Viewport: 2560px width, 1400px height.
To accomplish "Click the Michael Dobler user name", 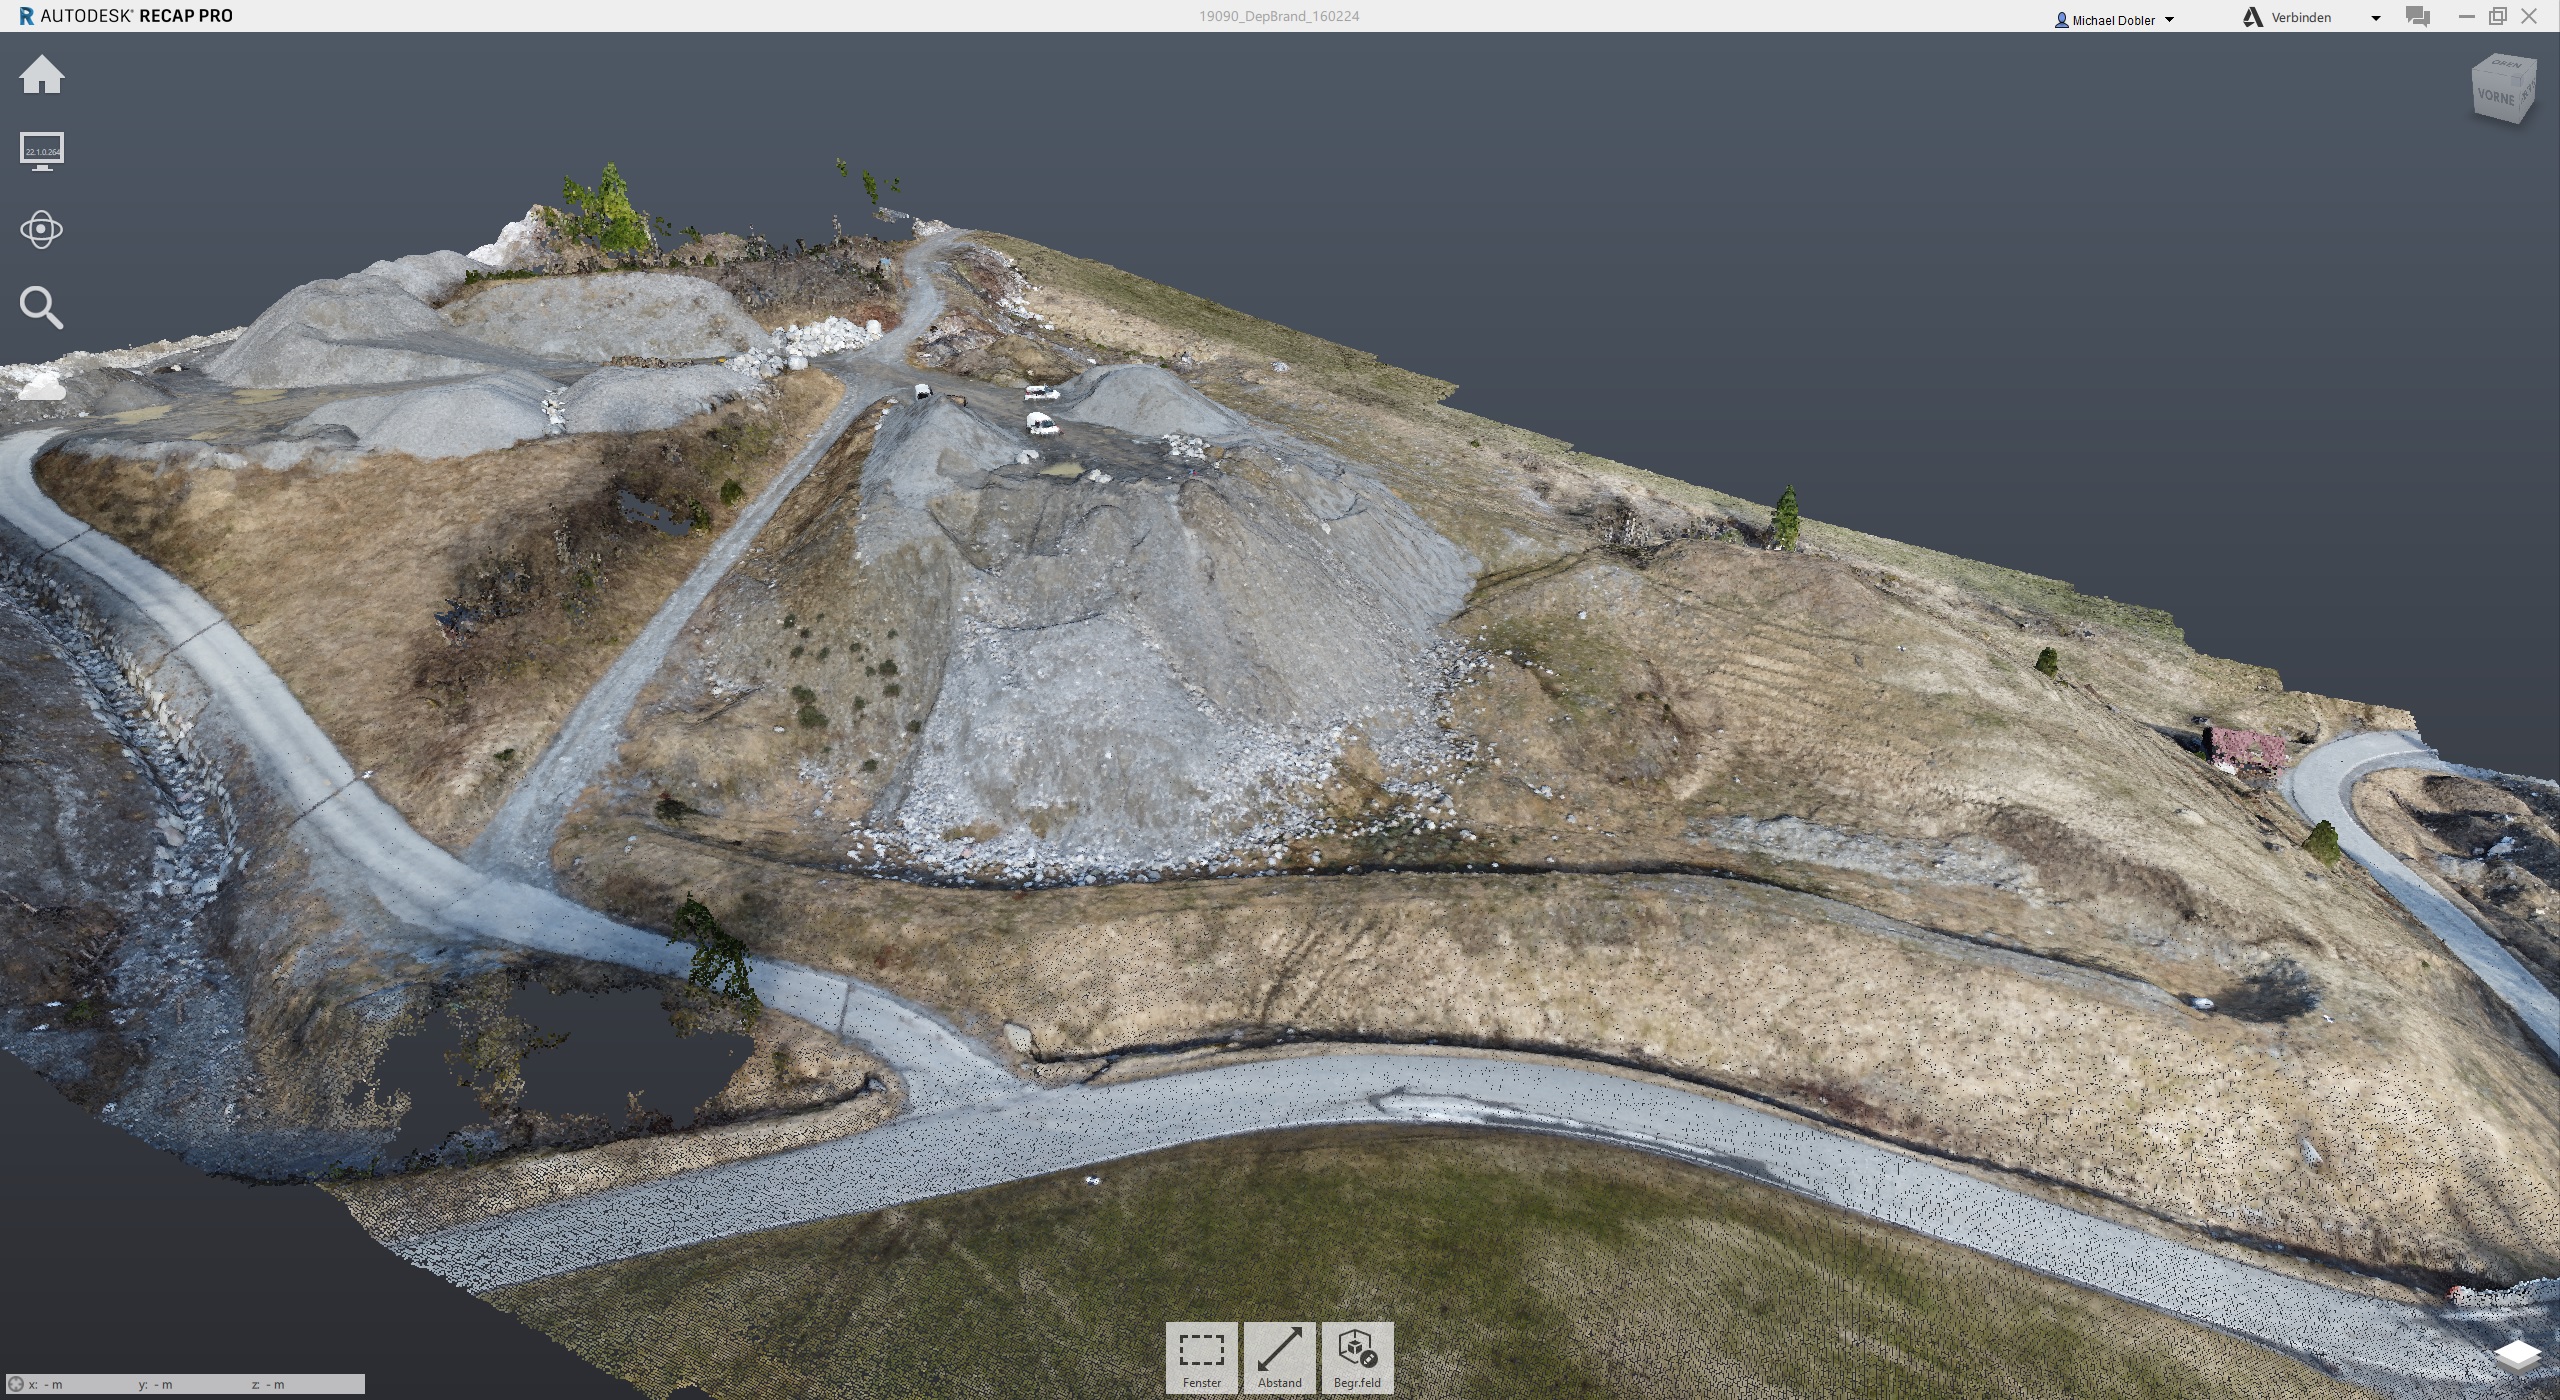I will point(2112,20).
